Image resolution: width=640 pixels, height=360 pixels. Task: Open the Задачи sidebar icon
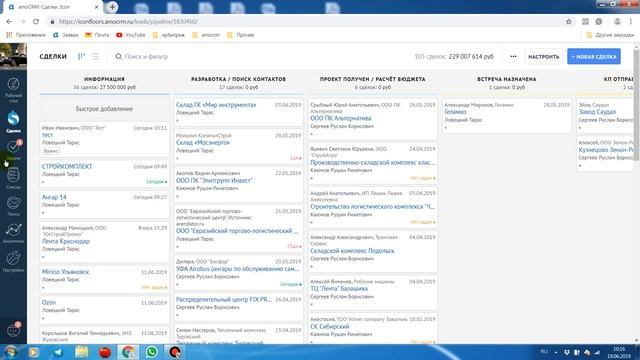click(13, 149)
